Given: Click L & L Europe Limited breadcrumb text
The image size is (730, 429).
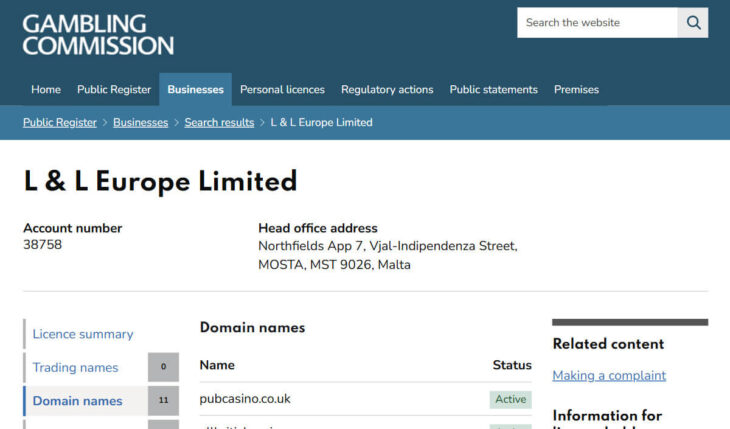Looking at the screenshot, I should pyautogui.click(x=321, y=123).
